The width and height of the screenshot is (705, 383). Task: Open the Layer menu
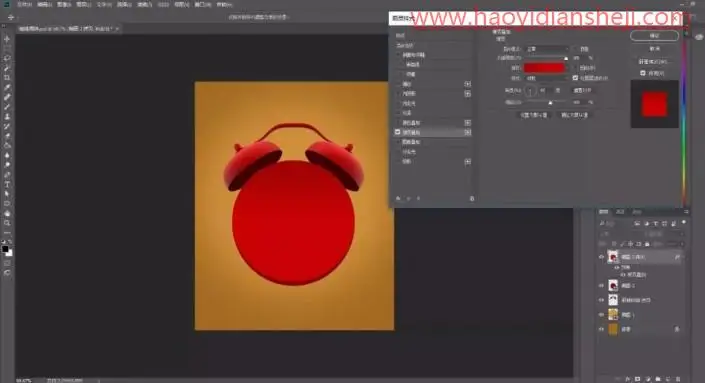[x=84, y=4]
